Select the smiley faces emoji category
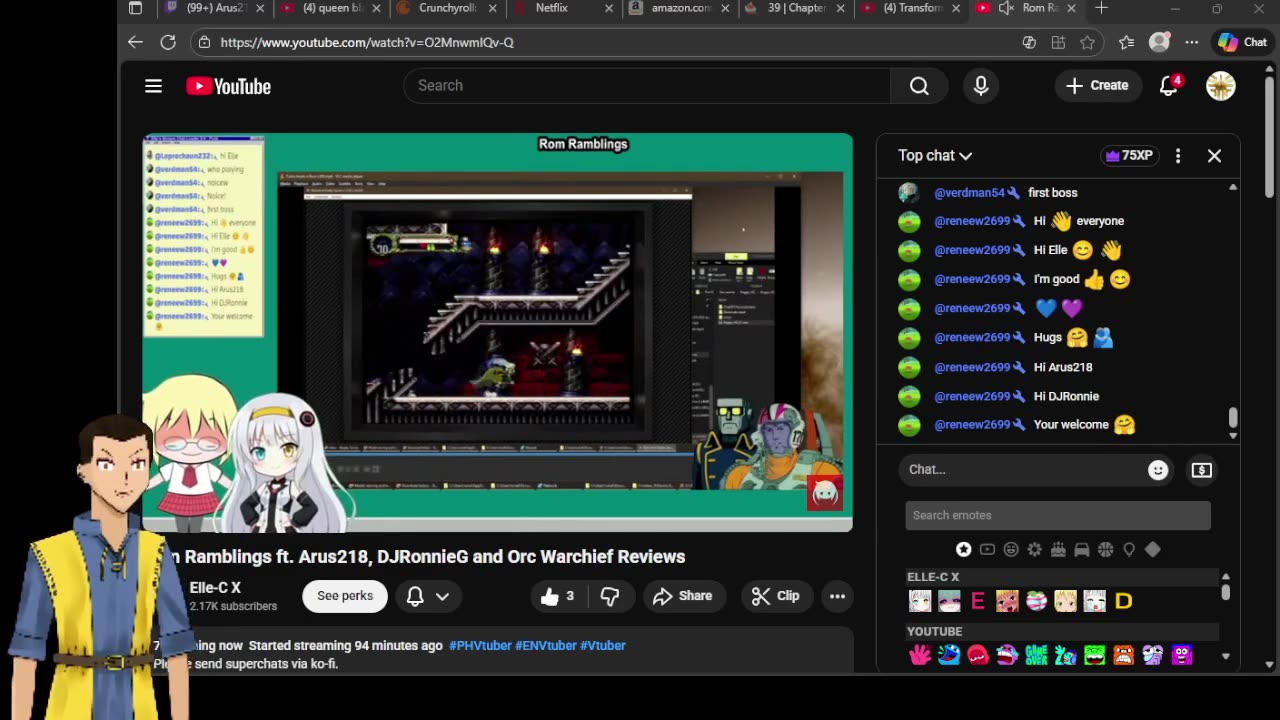 [x=1011, y=549]
